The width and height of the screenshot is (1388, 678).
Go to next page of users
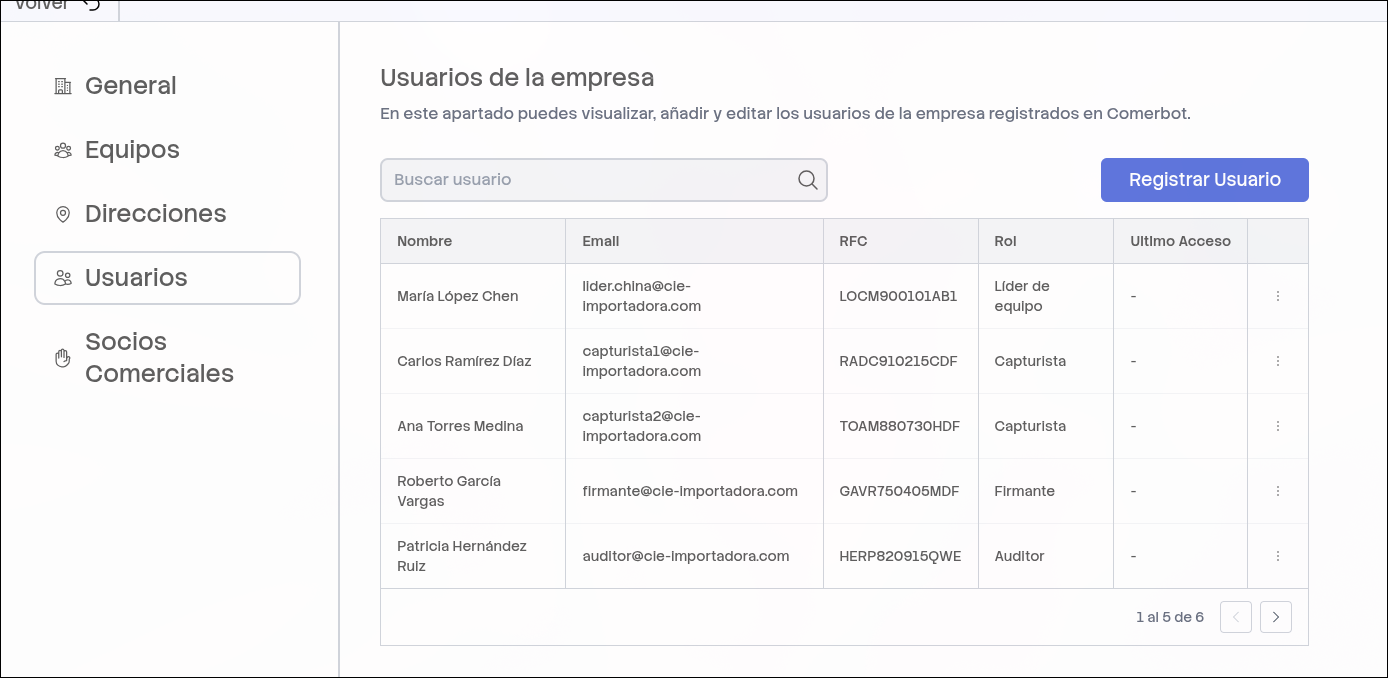click(x=1276, y=617)
